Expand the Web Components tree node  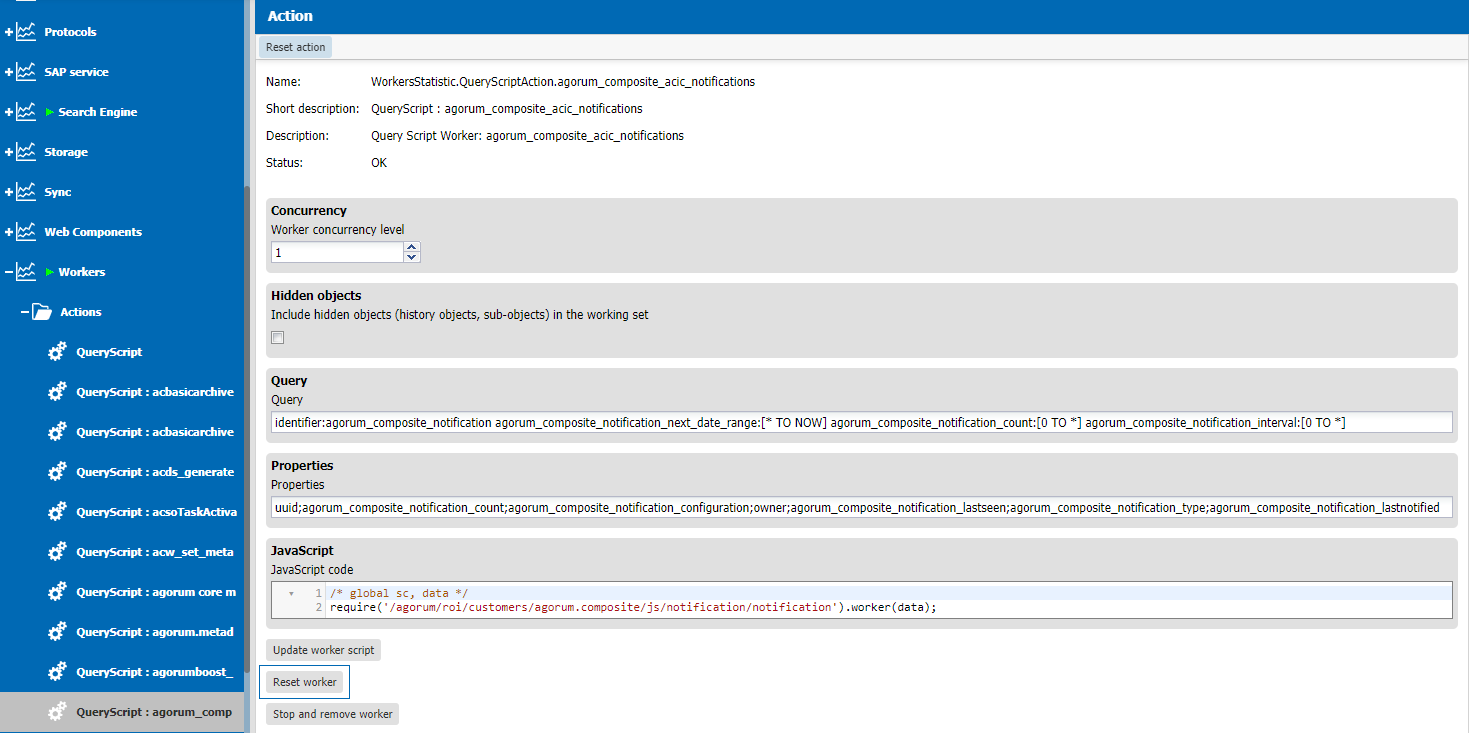9,232
